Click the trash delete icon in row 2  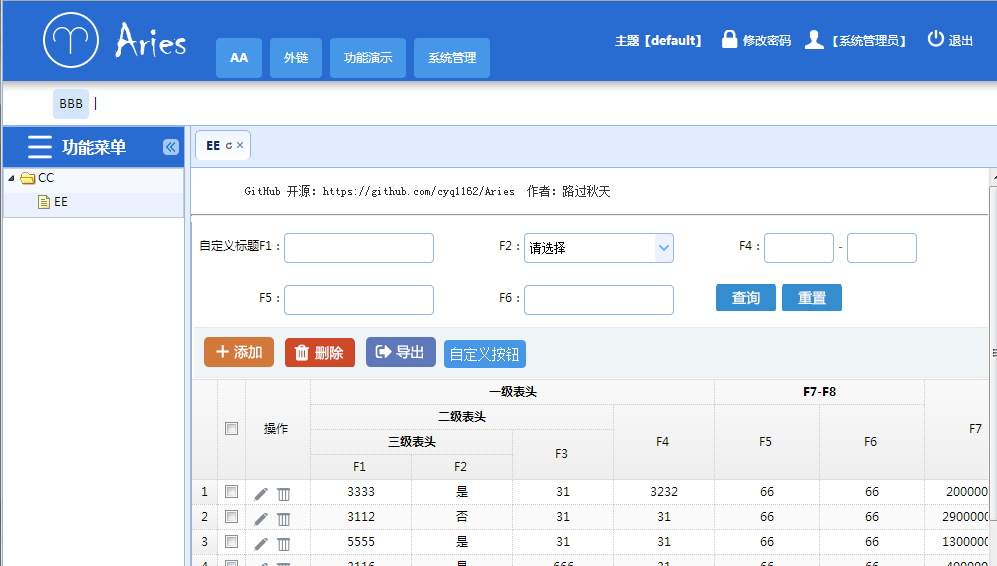pyautogui.click(x=284, y=519)
